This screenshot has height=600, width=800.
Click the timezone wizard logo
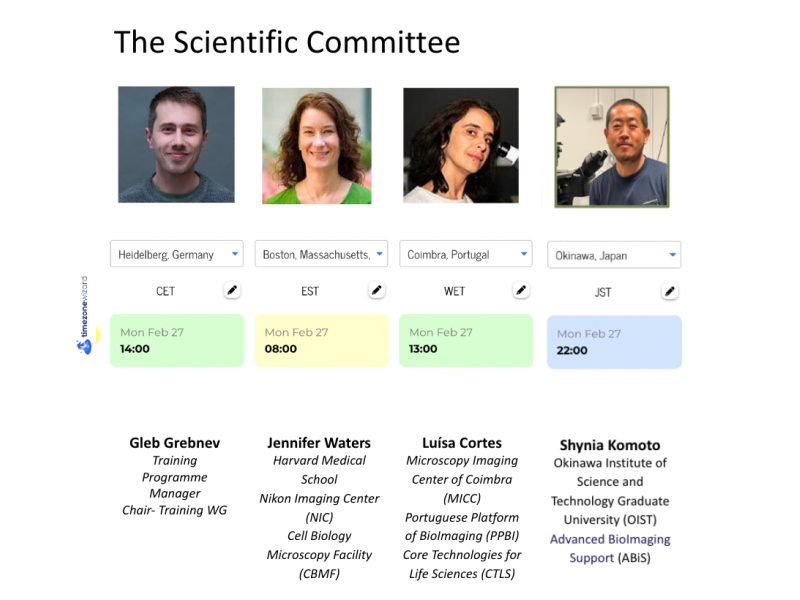(85, 315)
